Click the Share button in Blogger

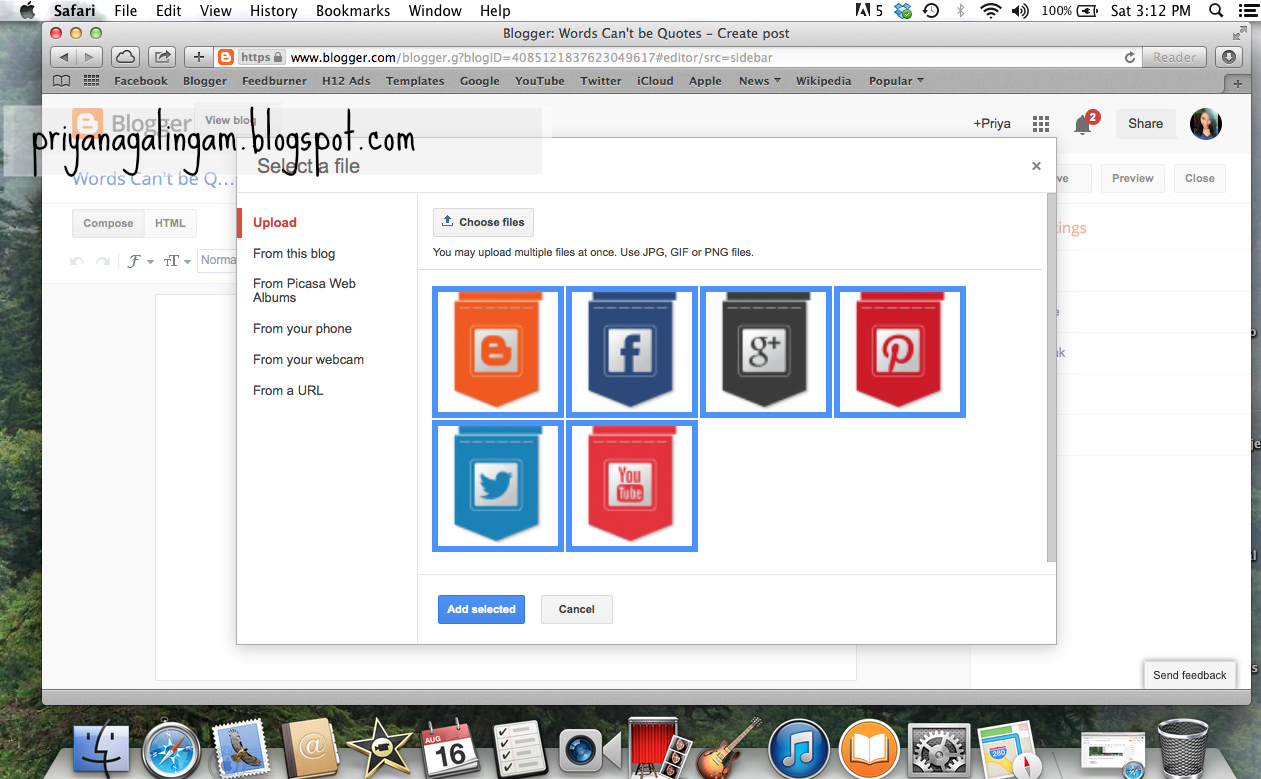click(x=1145, y=124)
